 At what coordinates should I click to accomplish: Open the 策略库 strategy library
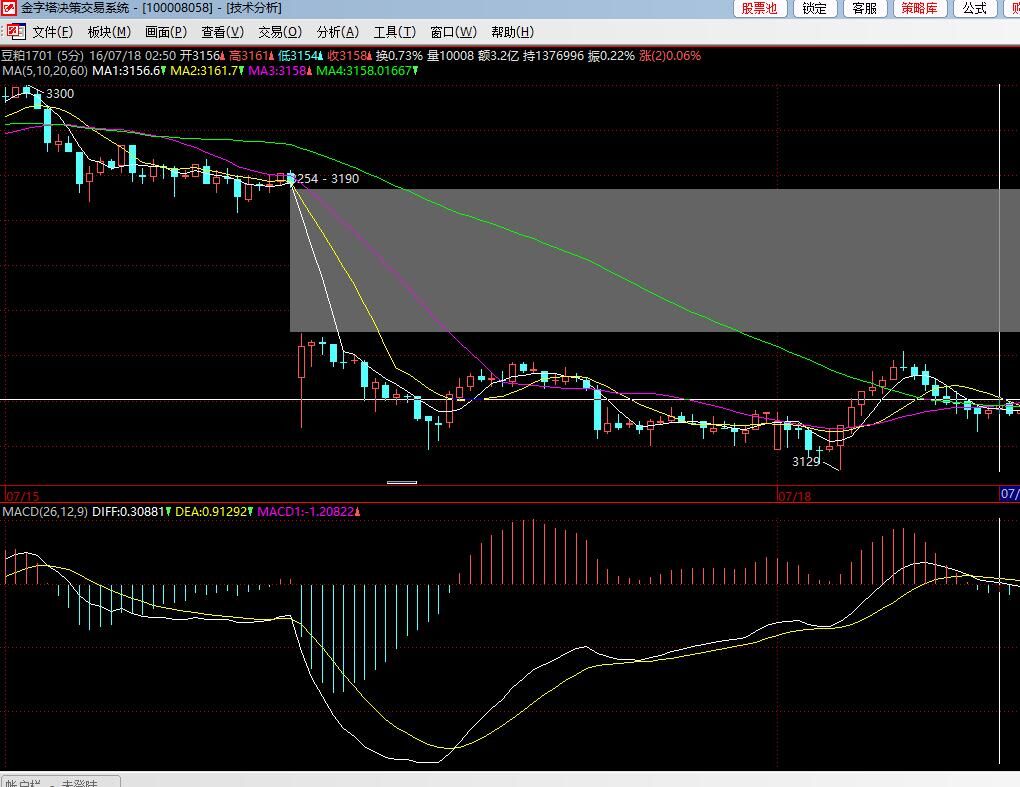point(919,9)
